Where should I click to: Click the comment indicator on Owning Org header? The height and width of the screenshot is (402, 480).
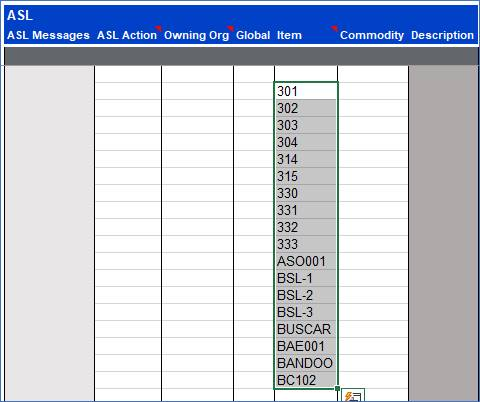point(230,28)
